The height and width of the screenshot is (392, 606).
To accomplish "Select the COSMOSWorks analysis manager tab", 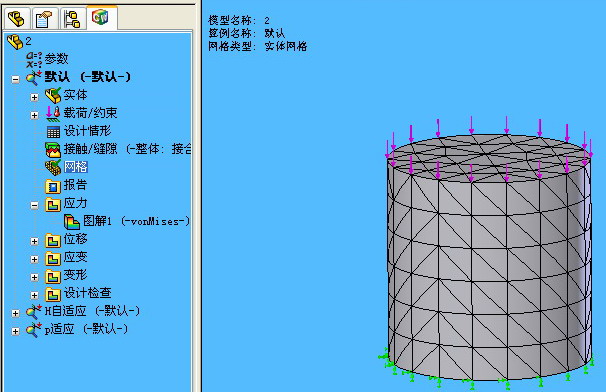I will 100,17.
